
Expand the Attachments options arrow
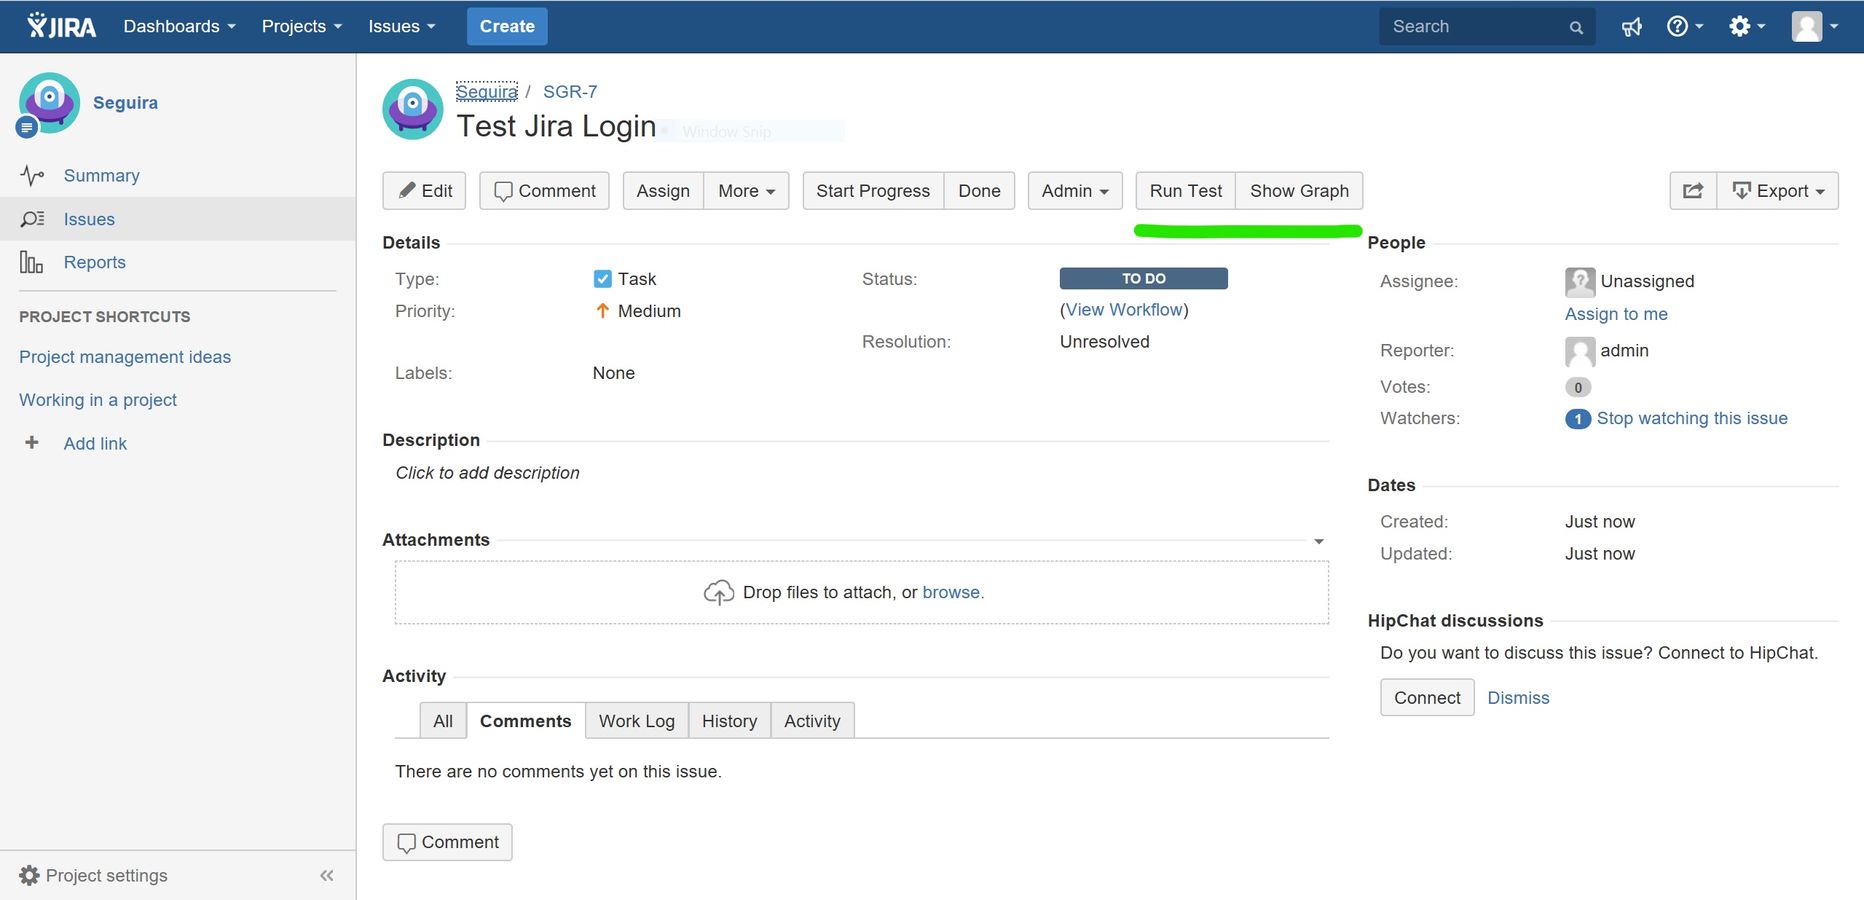[x=1319, y=541]
